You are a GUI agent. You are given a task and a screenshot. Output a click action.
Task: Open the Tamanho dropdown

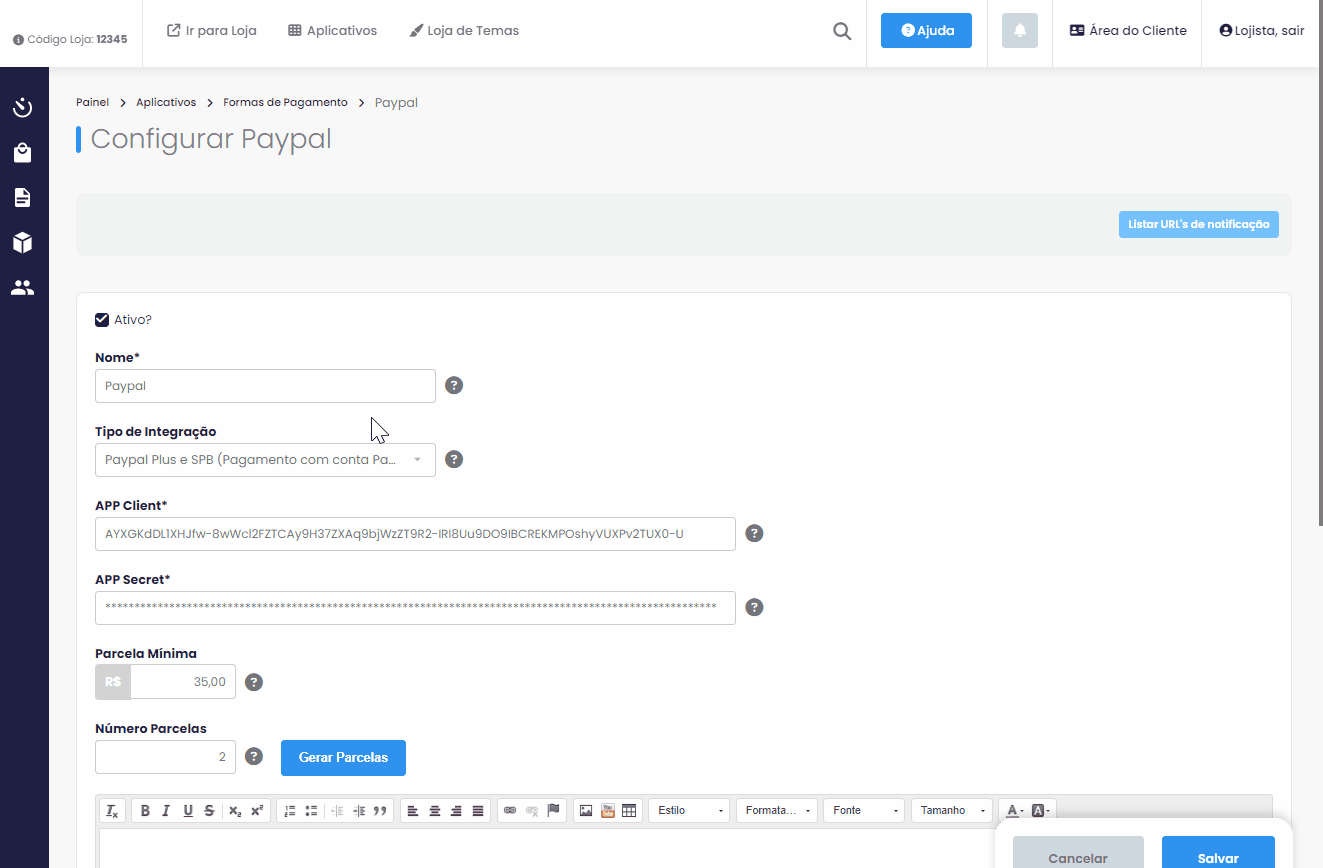click(953, 810)
